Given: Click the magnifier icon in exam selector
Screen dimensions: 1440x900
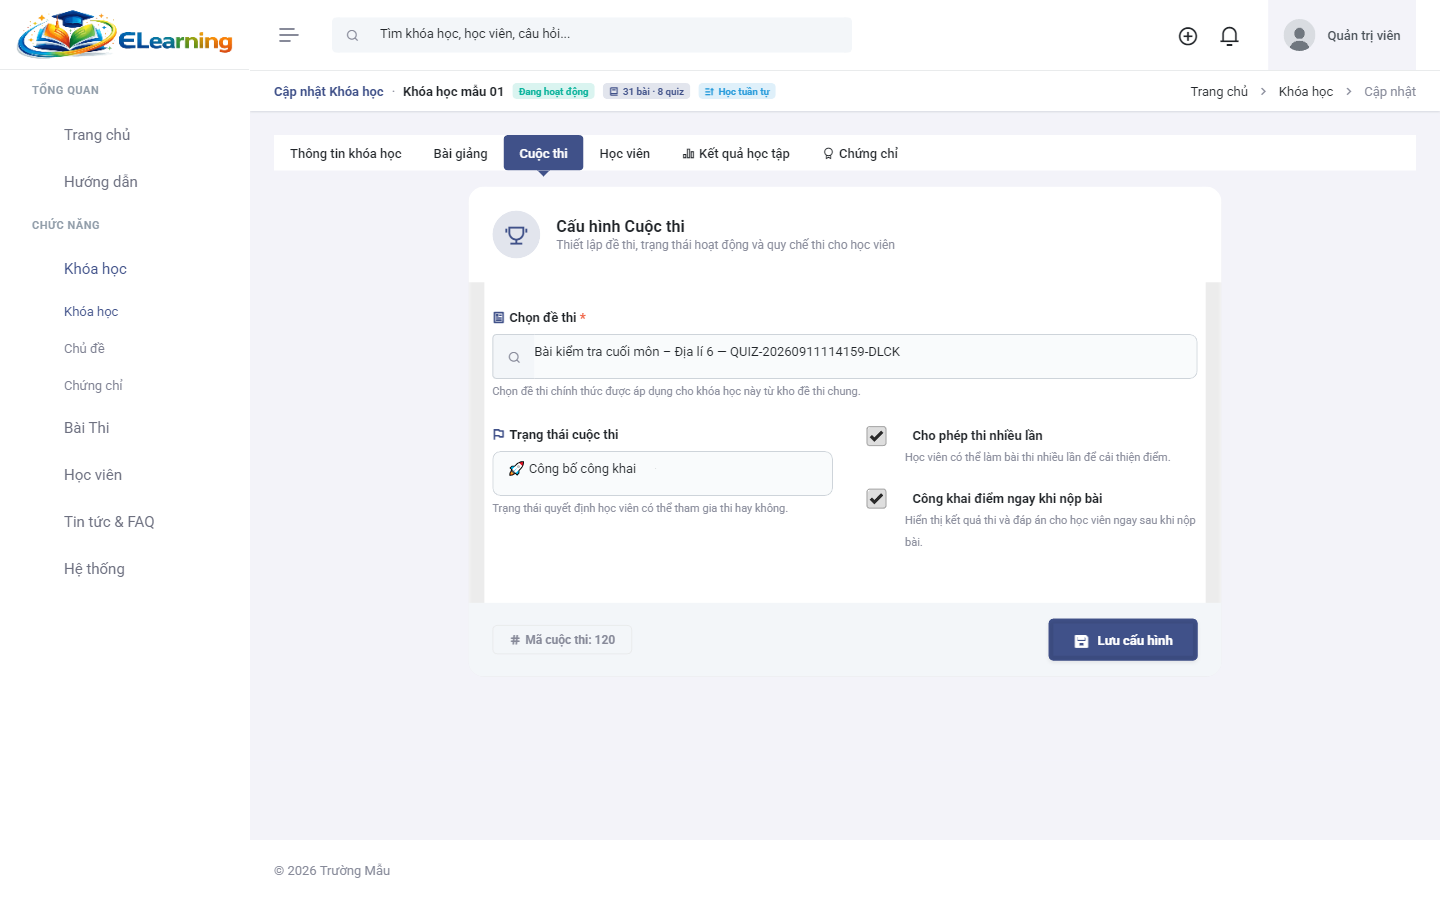Looking at the screenshot, I should coord(514,357).
